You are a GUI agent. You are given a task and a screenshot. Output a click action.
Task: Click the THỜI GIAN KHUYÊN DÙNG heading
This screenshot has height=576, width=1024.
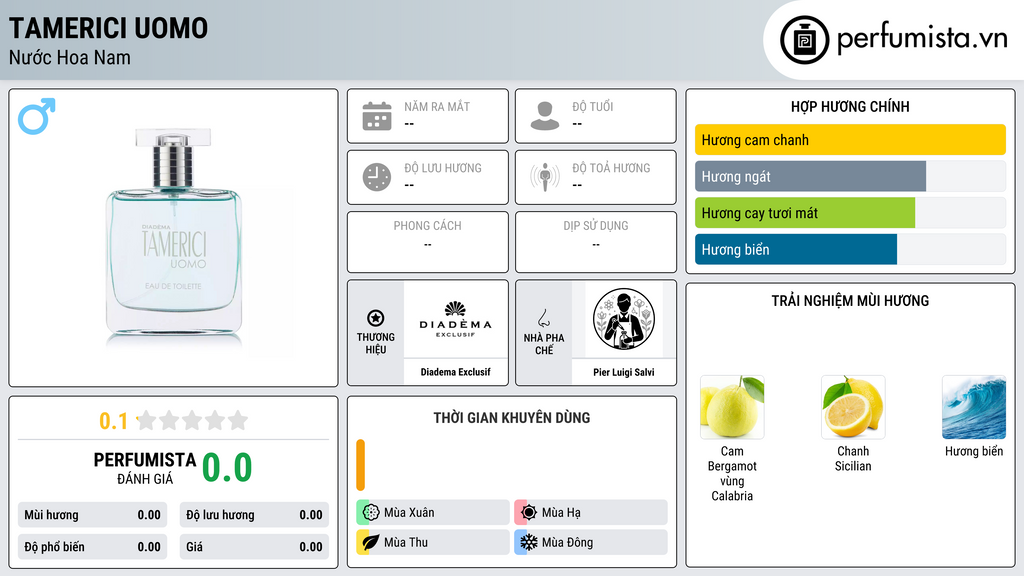pyautogui.click(x=512, y=418)
